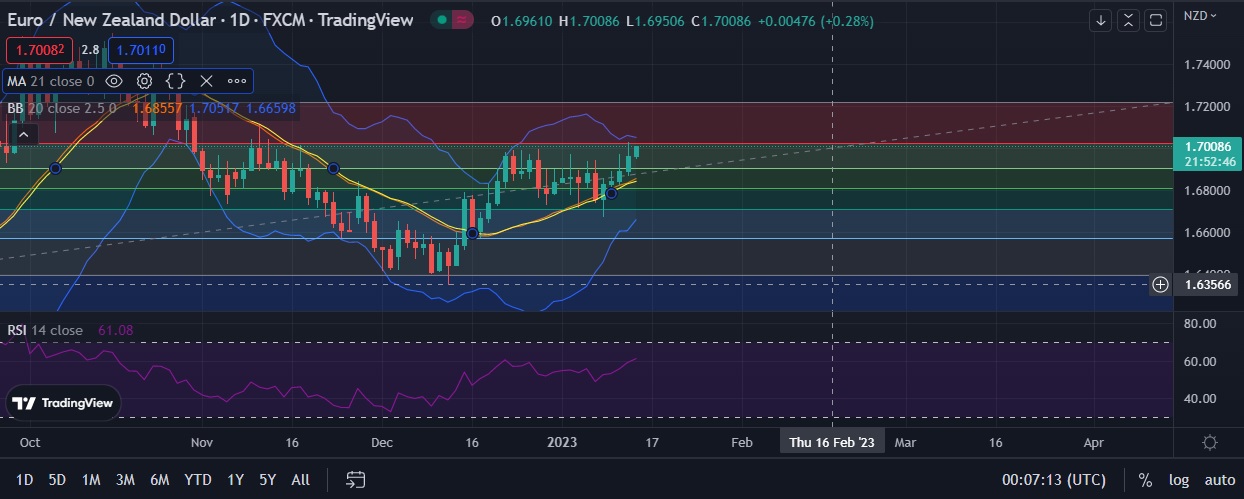Click the TradingView logo badge
Viewport: 1244px width, 499px height.
pyautogui.click(x=65, y=403)
